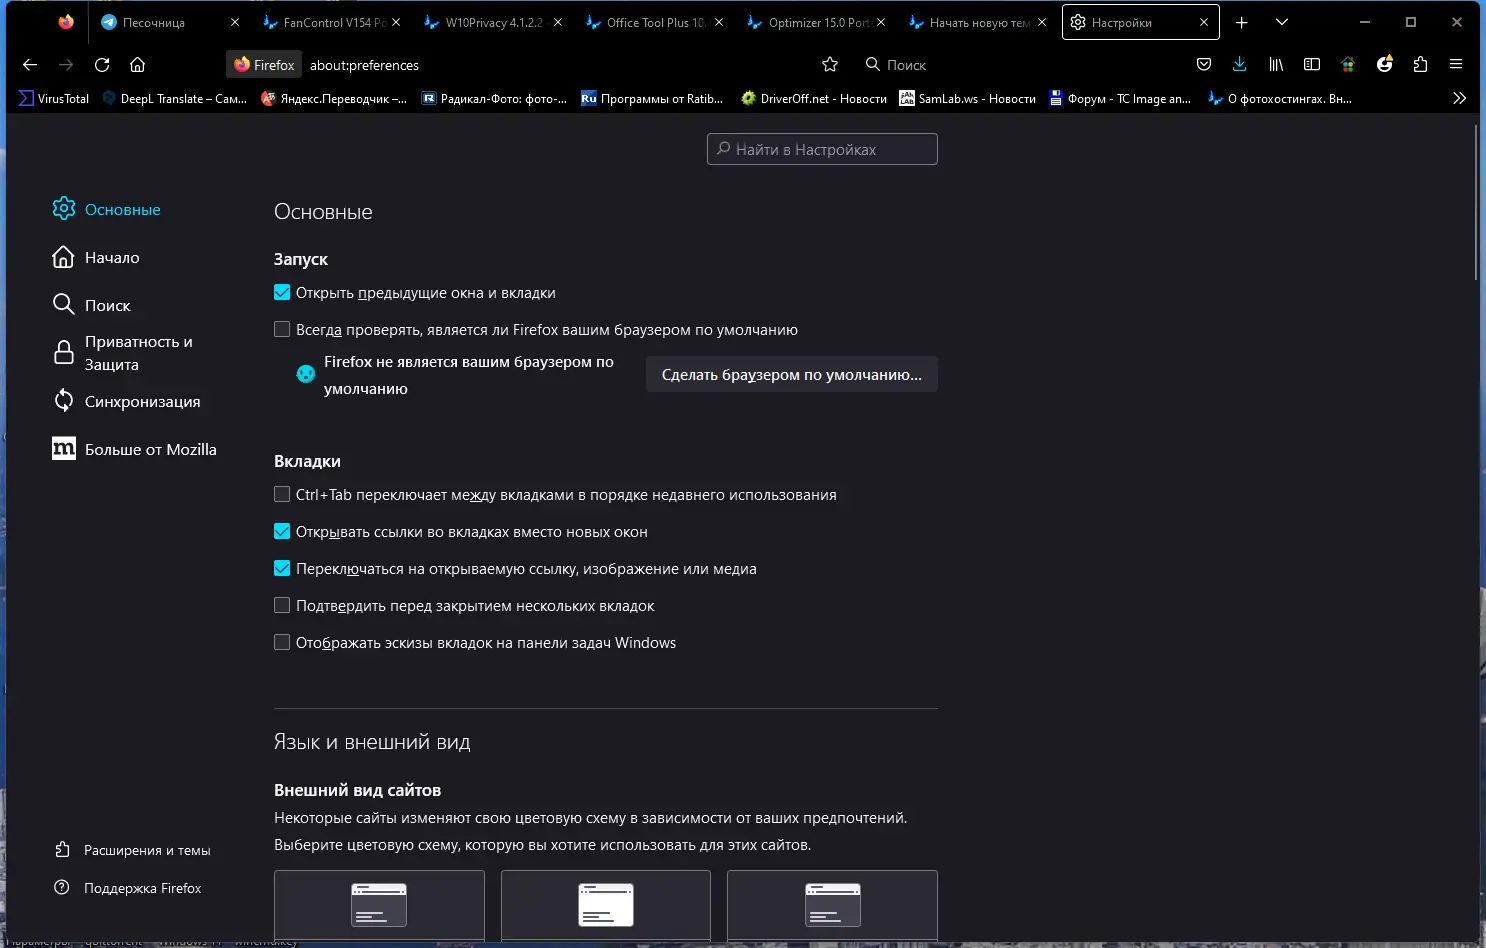Select the middle light site theme thumbnail
1486x948 pixels.
pos(606,905)
